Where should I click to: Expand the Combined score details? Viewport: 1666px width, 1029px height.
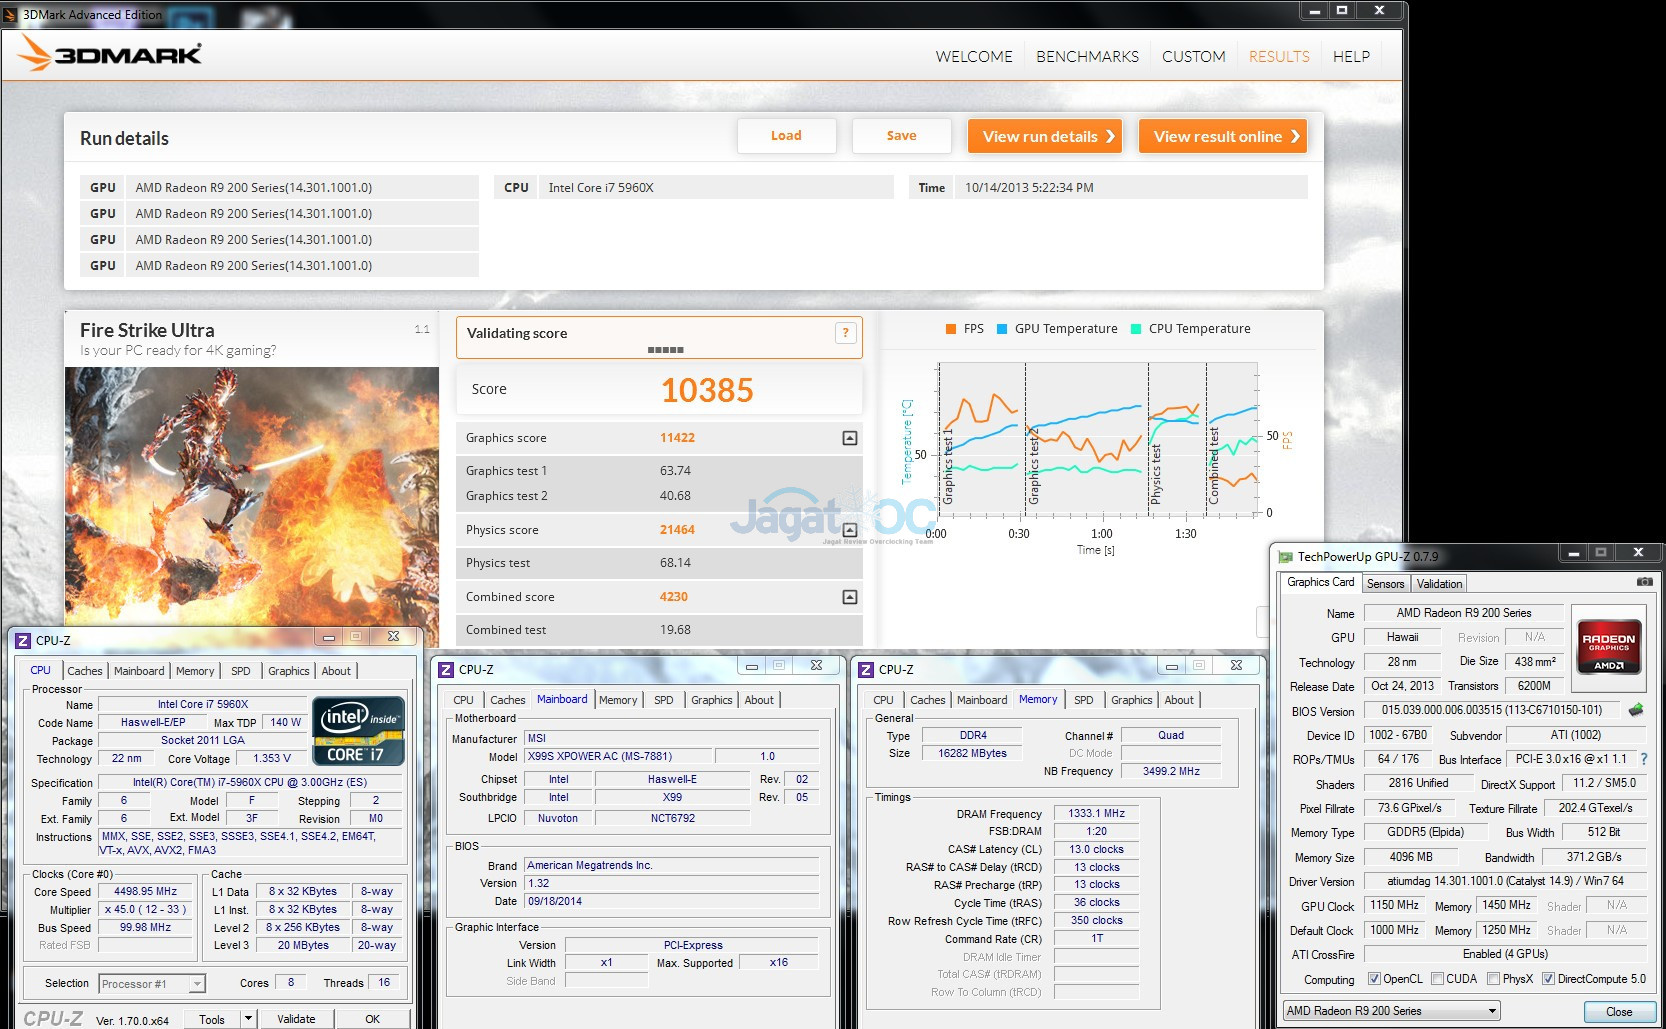tap(849, 597)
